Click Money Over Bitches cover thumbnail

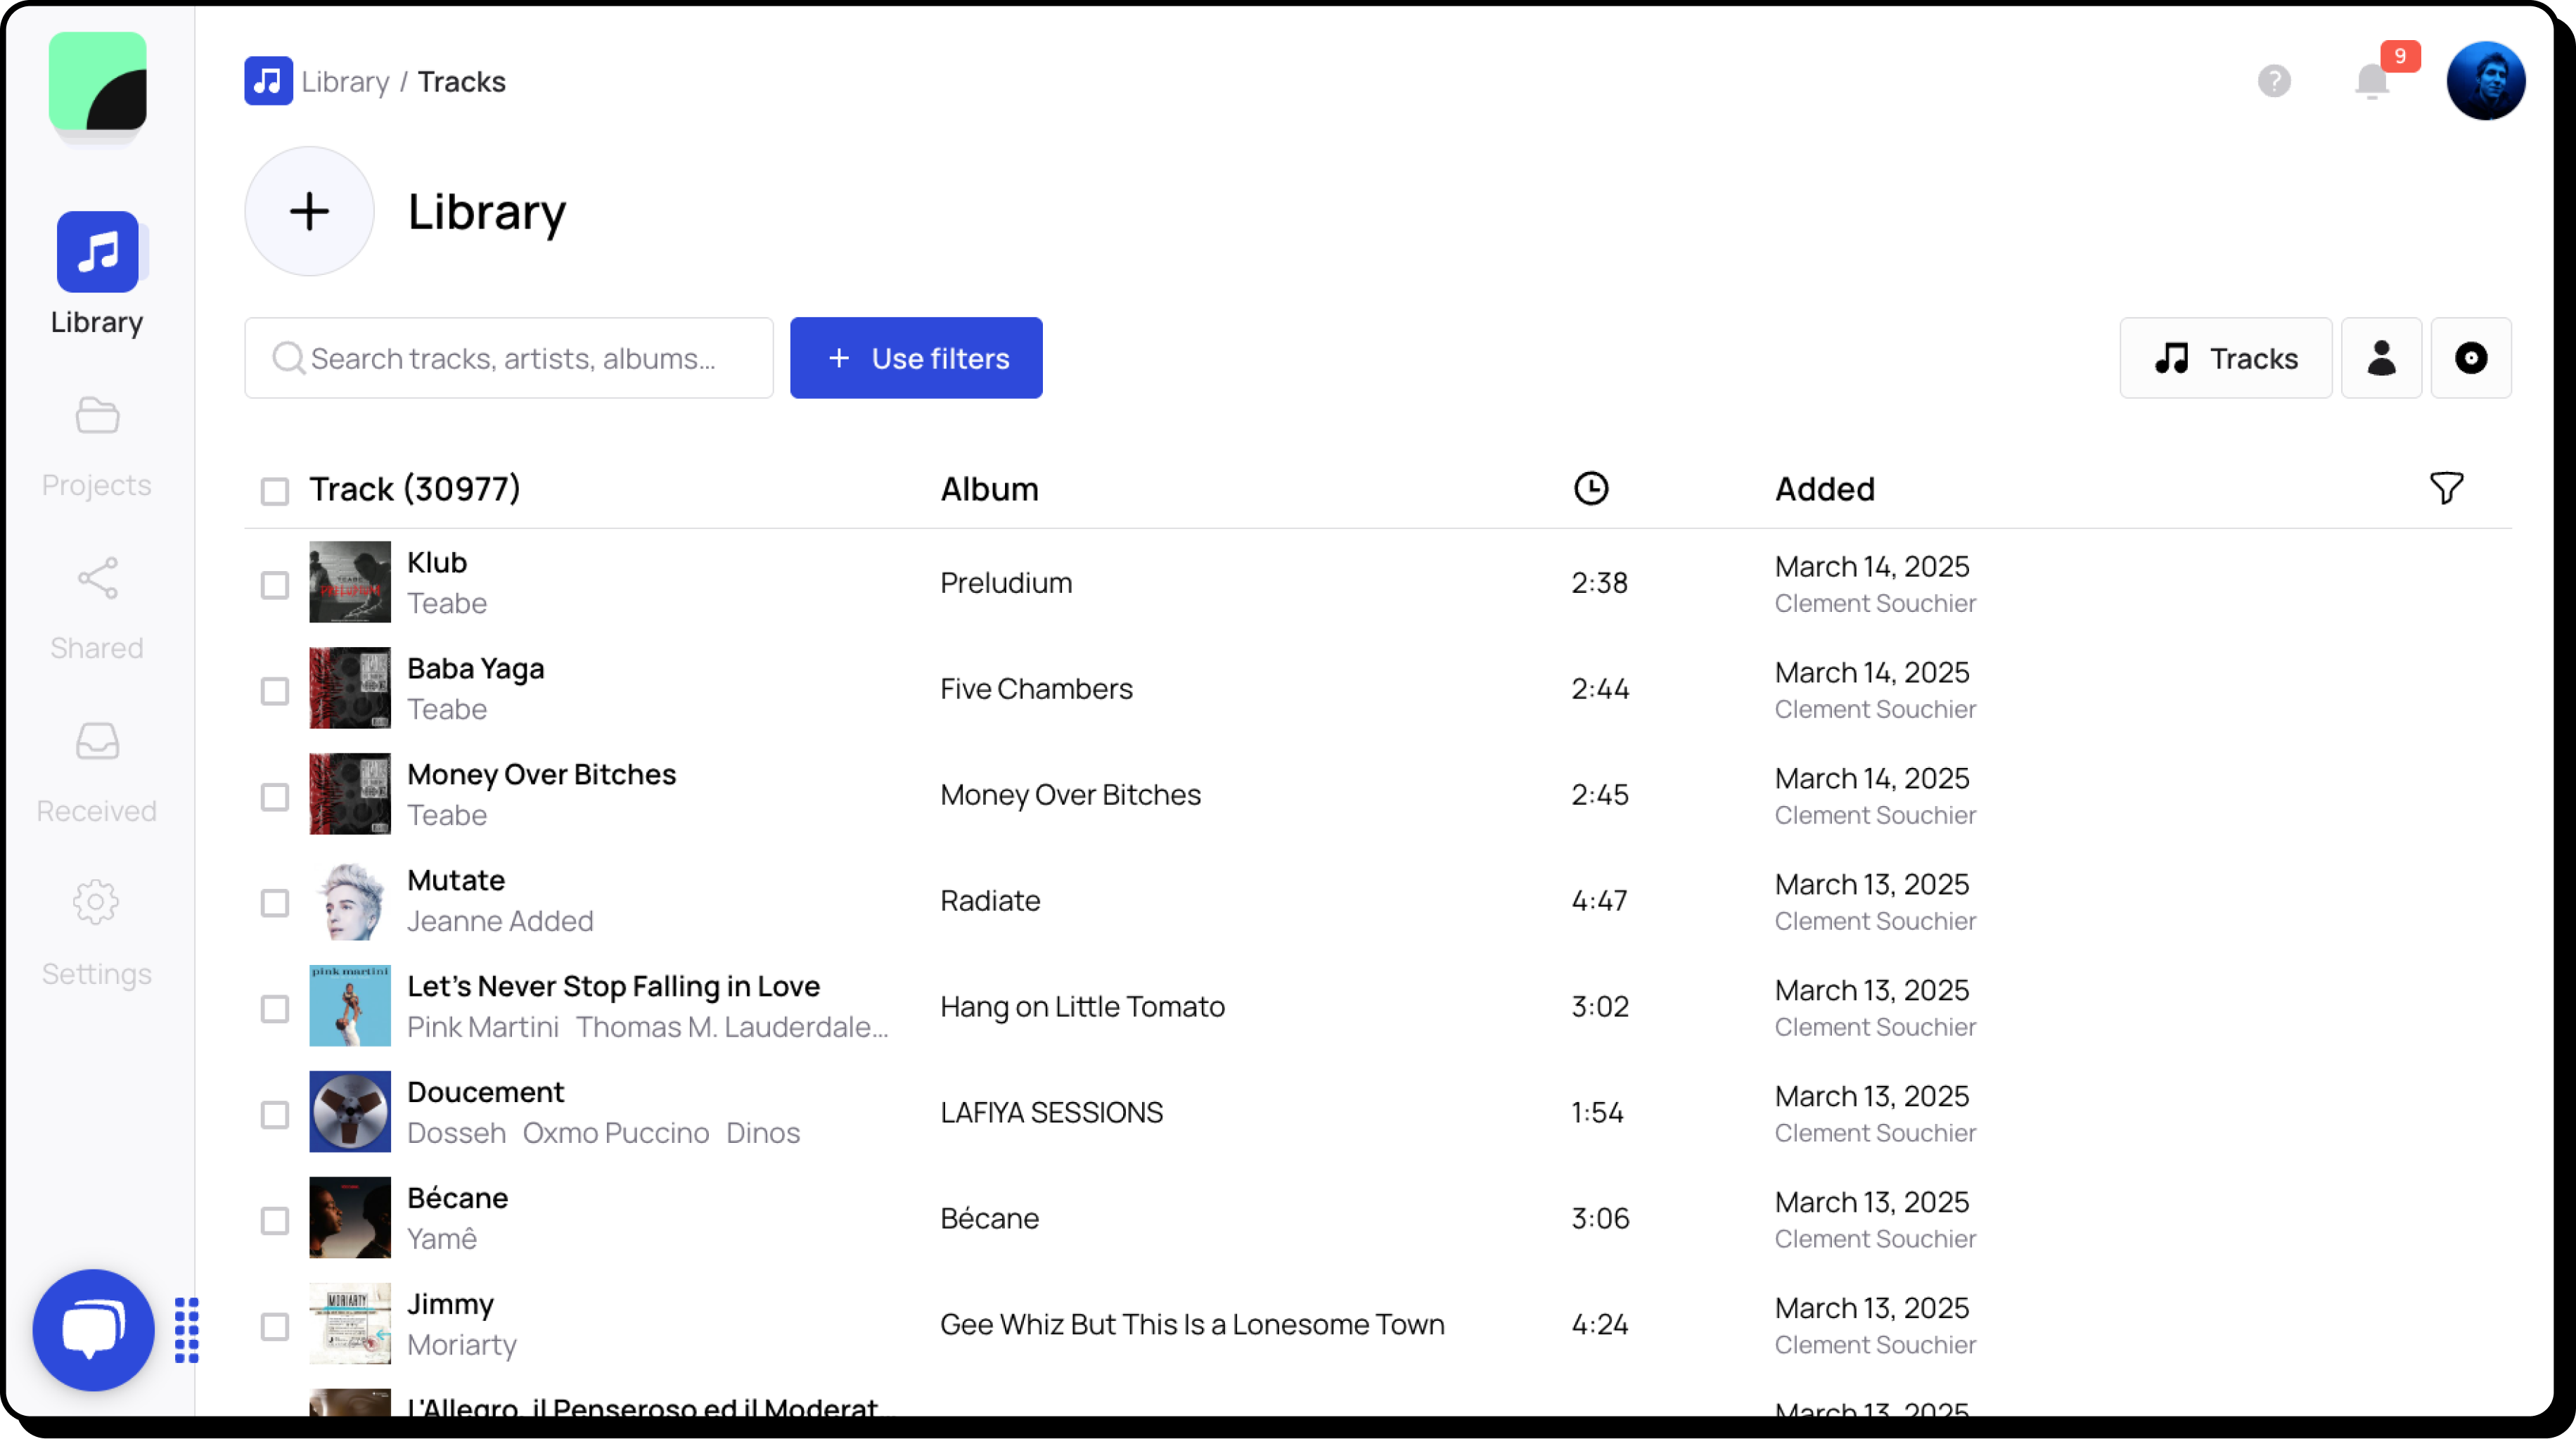pos(350,794)
